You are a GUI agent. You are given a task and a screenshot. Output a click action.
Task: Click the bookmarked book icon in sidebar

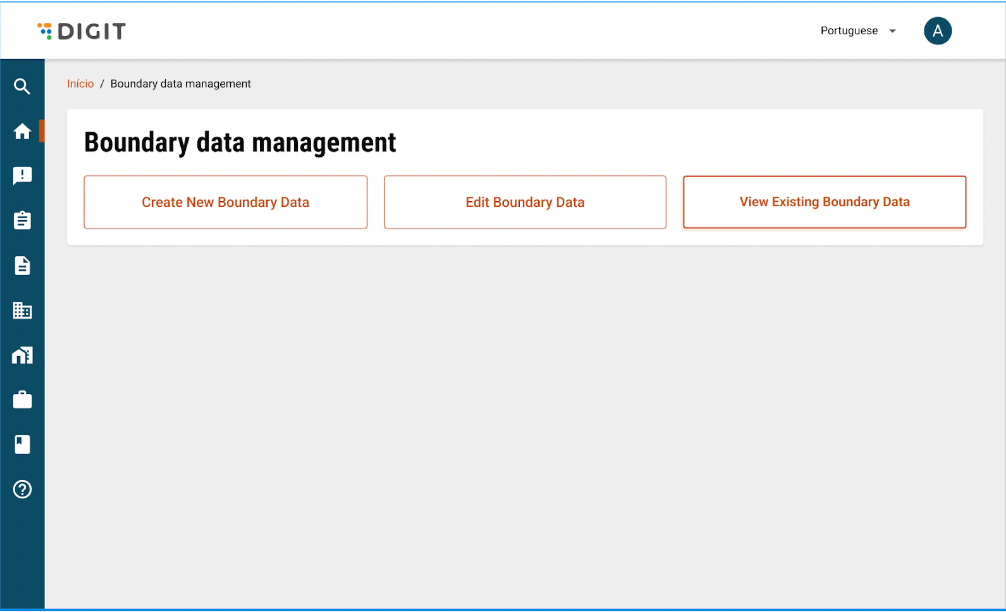point(22,444)
